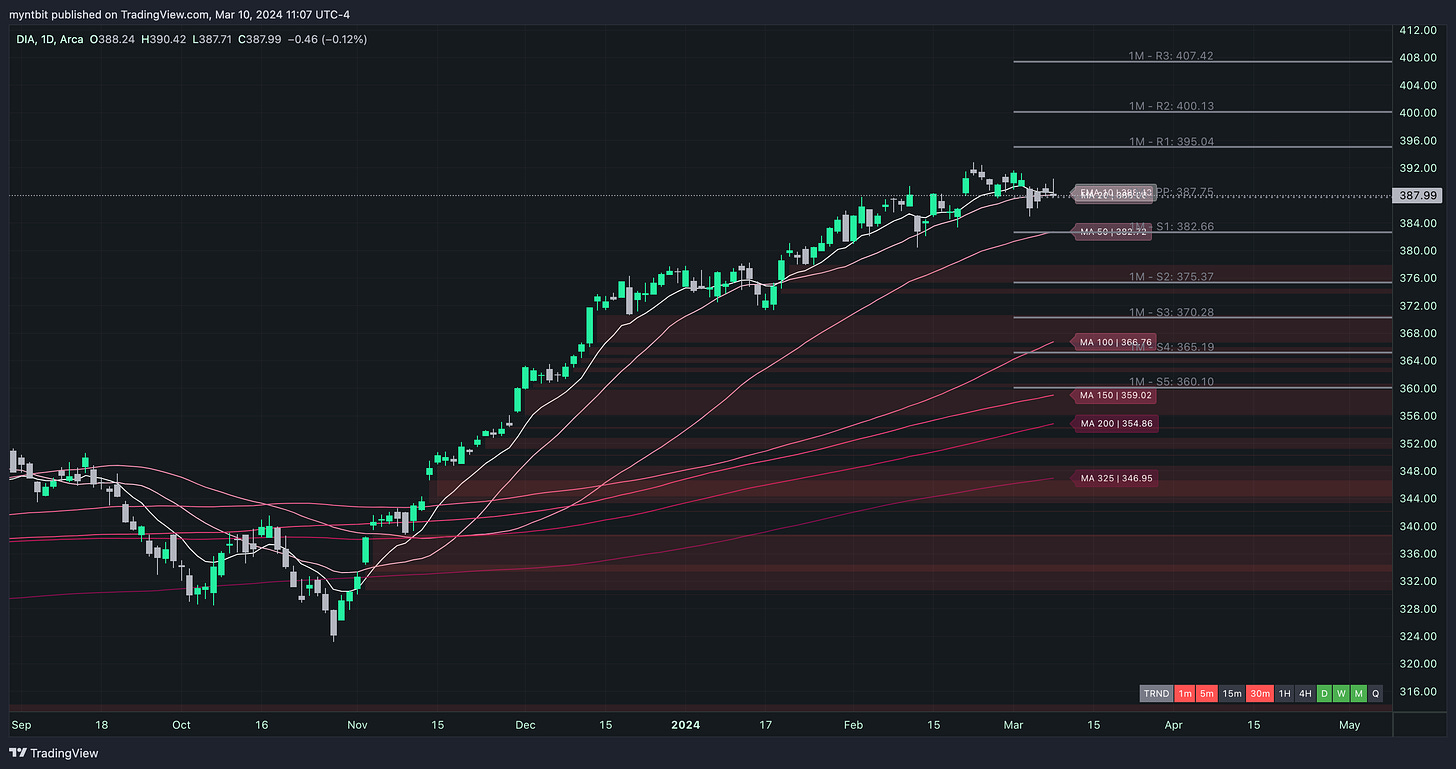Screen dimensions: 1456x769
Task: Click the open value O388.24
Action: coord(114,39)
